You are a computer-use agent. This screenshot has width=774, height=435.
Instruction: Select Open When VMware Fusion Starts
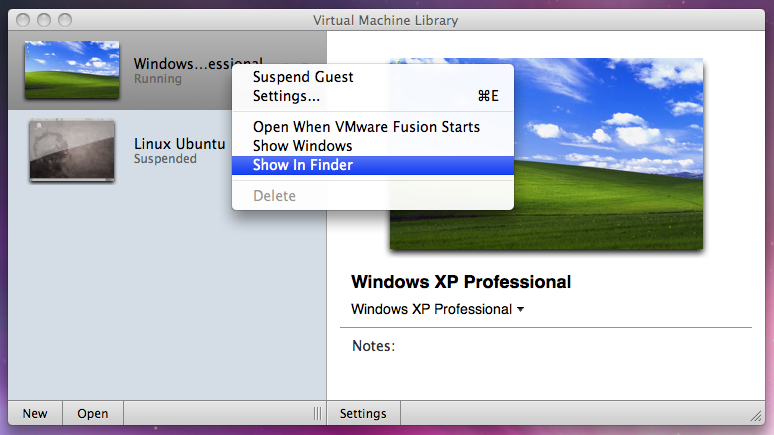(x=373, y=127)
